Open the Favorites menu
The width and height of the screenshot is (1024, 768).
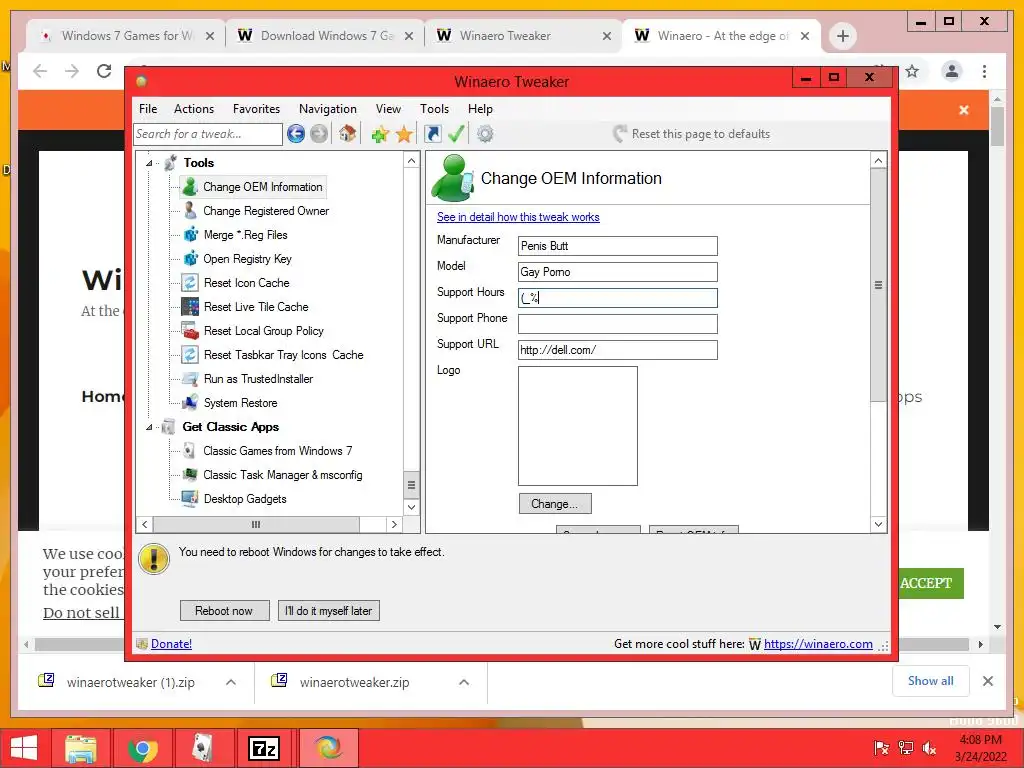256,109
